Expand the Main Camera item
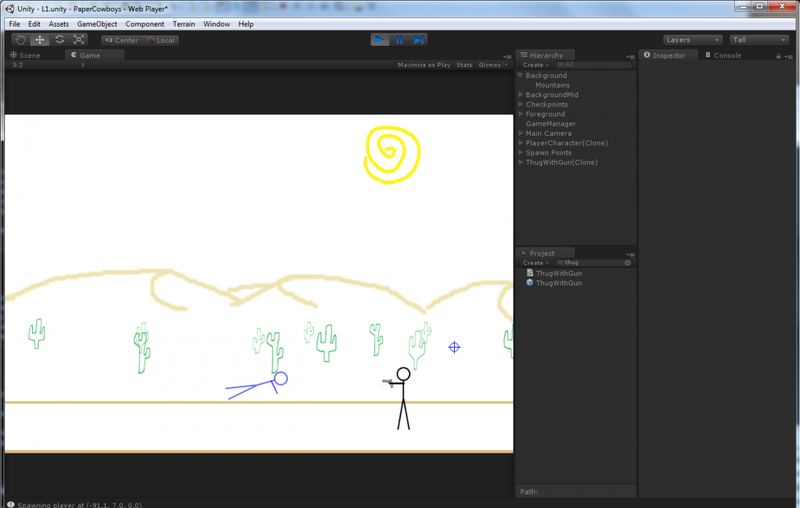The width and height of the screenshot is (800, 508). point(521,134)
